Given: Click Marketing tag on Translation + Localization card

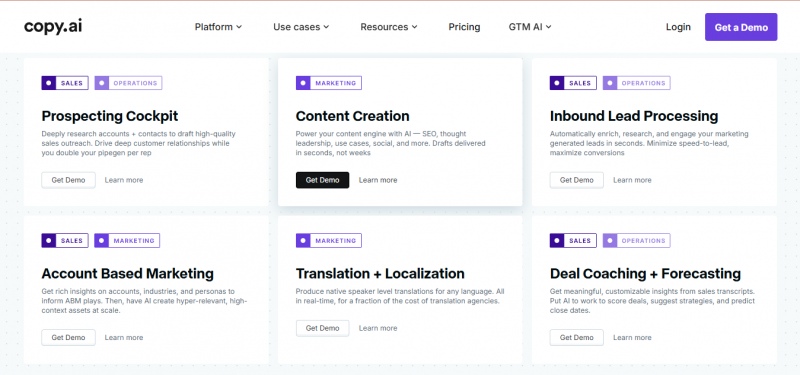Looking at the screenshot, I should point(329,241).
